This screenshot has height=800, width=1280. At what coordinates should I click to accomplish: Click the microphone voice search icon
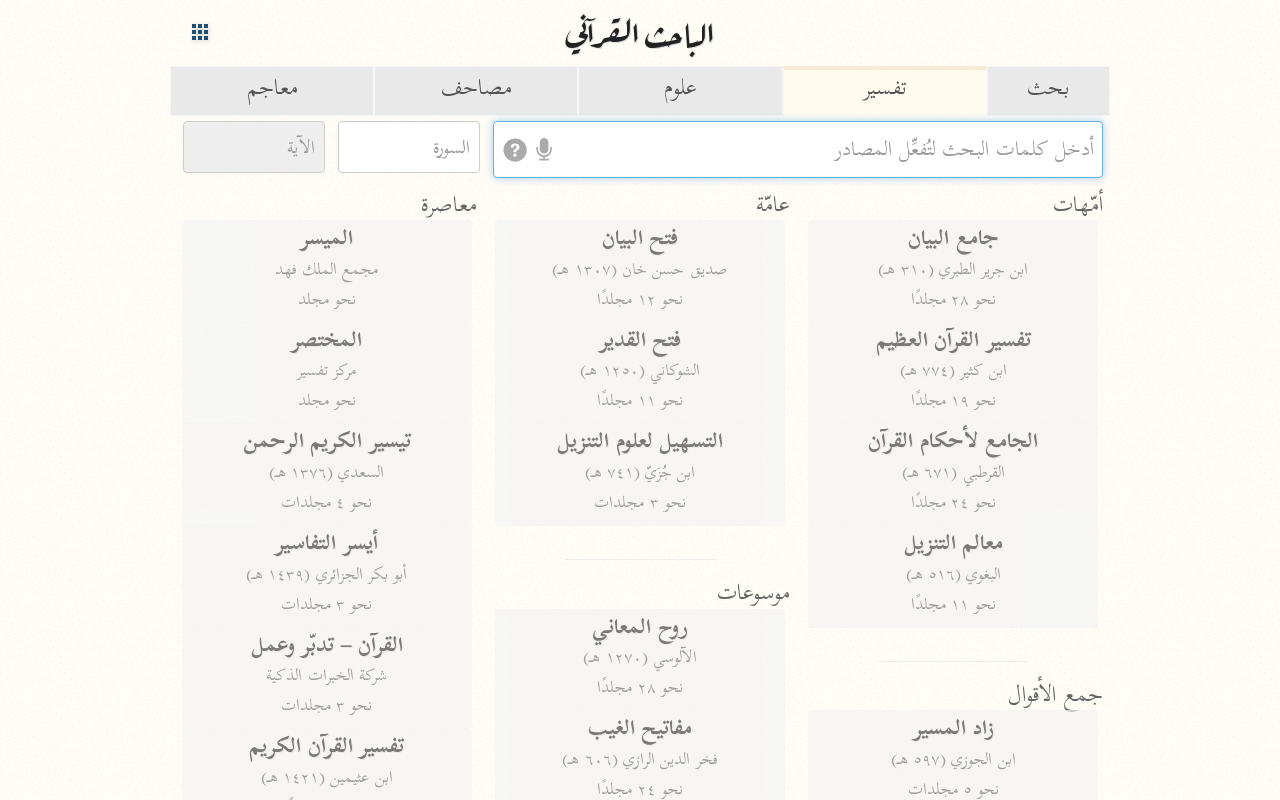click(x=544, y=150)
